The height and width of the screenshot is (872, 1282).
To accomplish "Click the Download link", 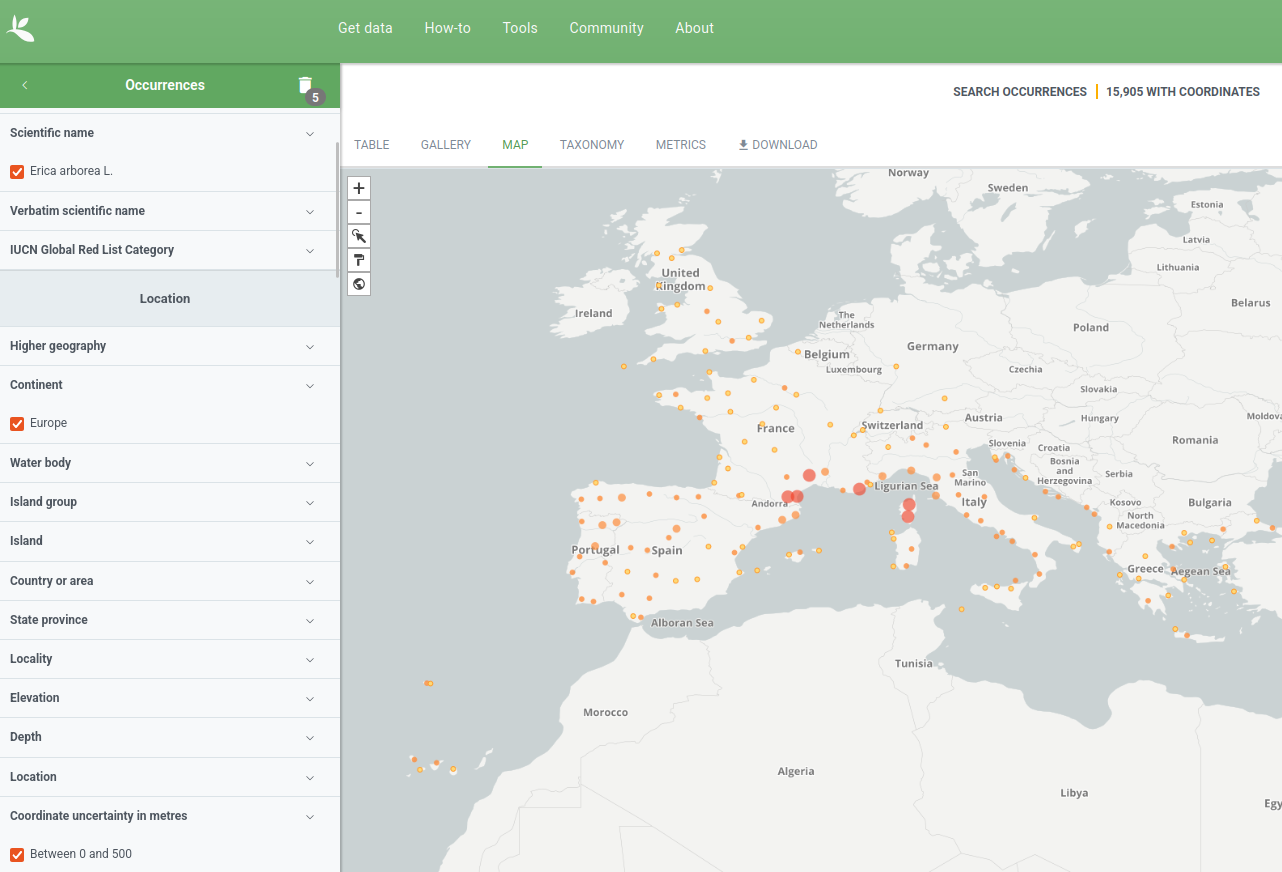I will point(777,145).
